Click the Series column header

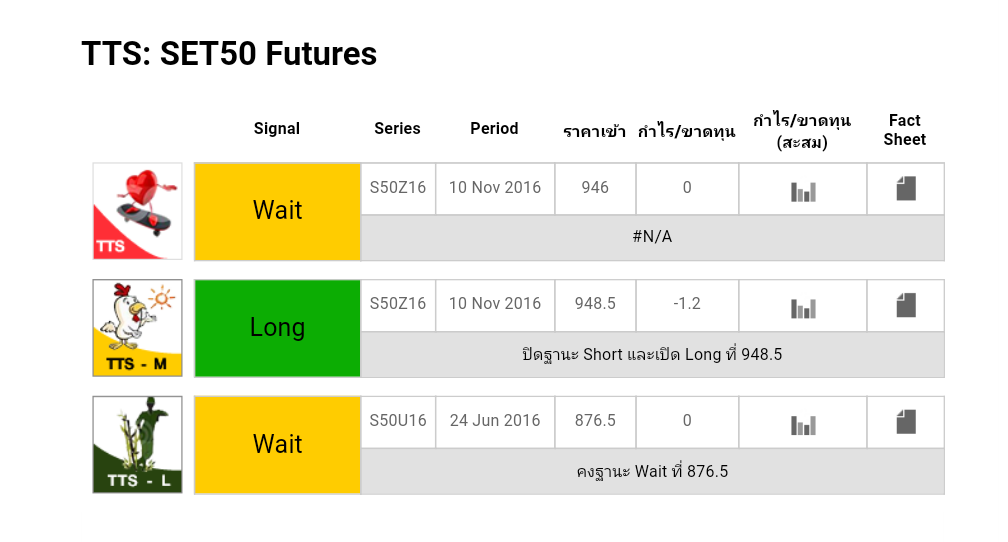pos(397,128)
